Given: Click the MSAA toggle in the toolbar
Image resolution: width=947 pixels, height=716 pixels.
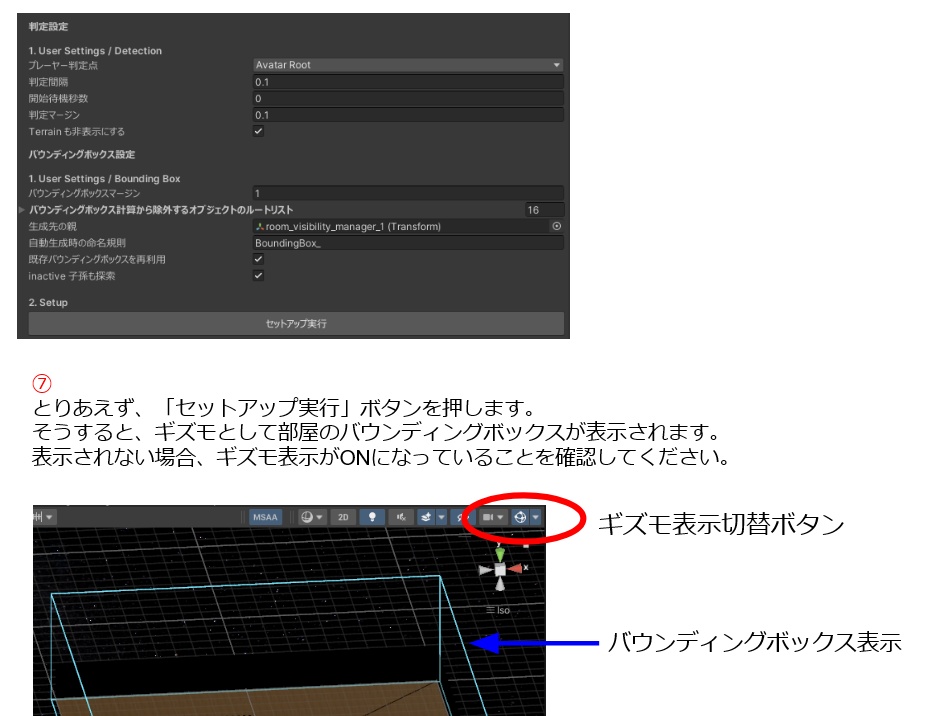Looking at the screenshot, I should tap(265, 517).
